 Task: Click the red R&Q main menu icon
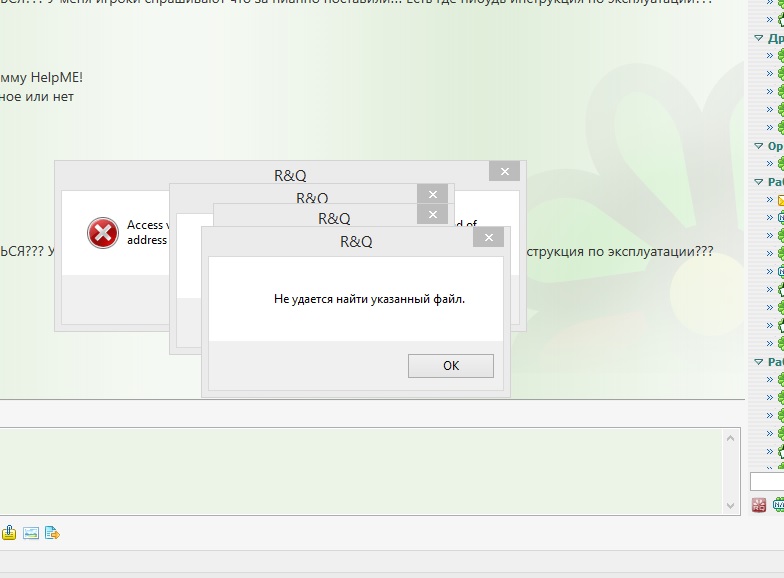pos(758,505)
